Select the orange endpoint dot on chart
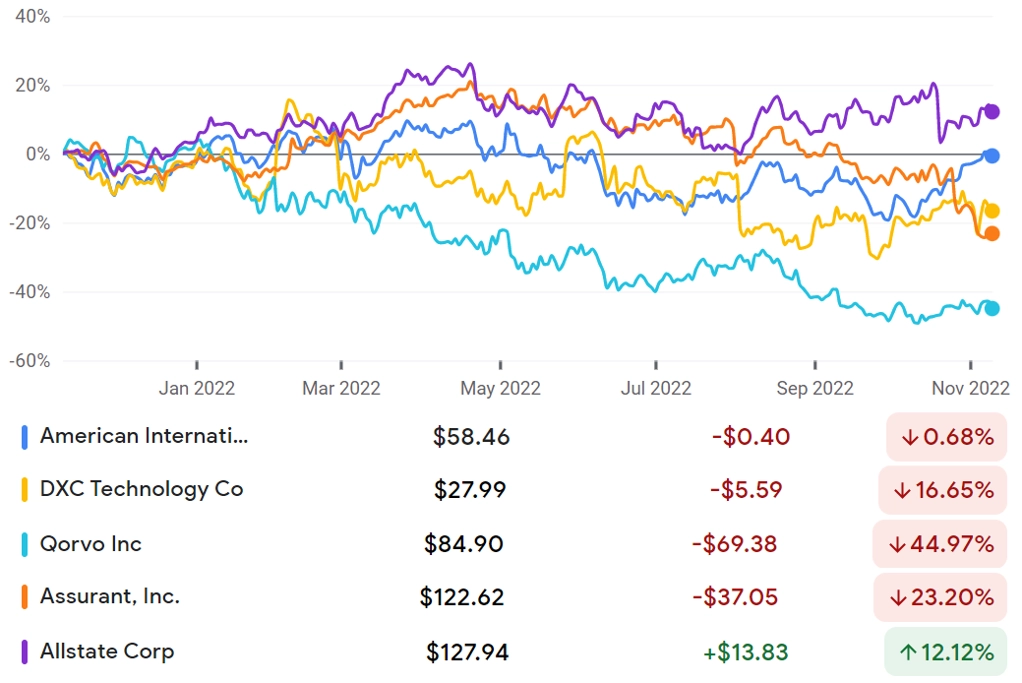Viewport: 1022px width, 683px height. pyautogui.click(x=991, y=233)
